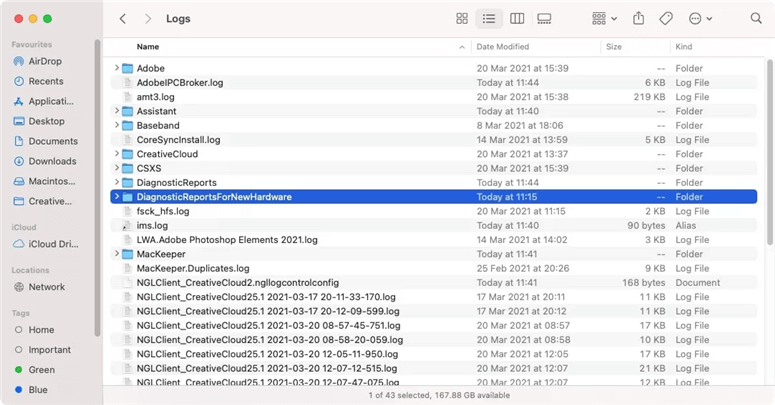
Task: Select the ims.log alias
Action: (x=433, y=225)
